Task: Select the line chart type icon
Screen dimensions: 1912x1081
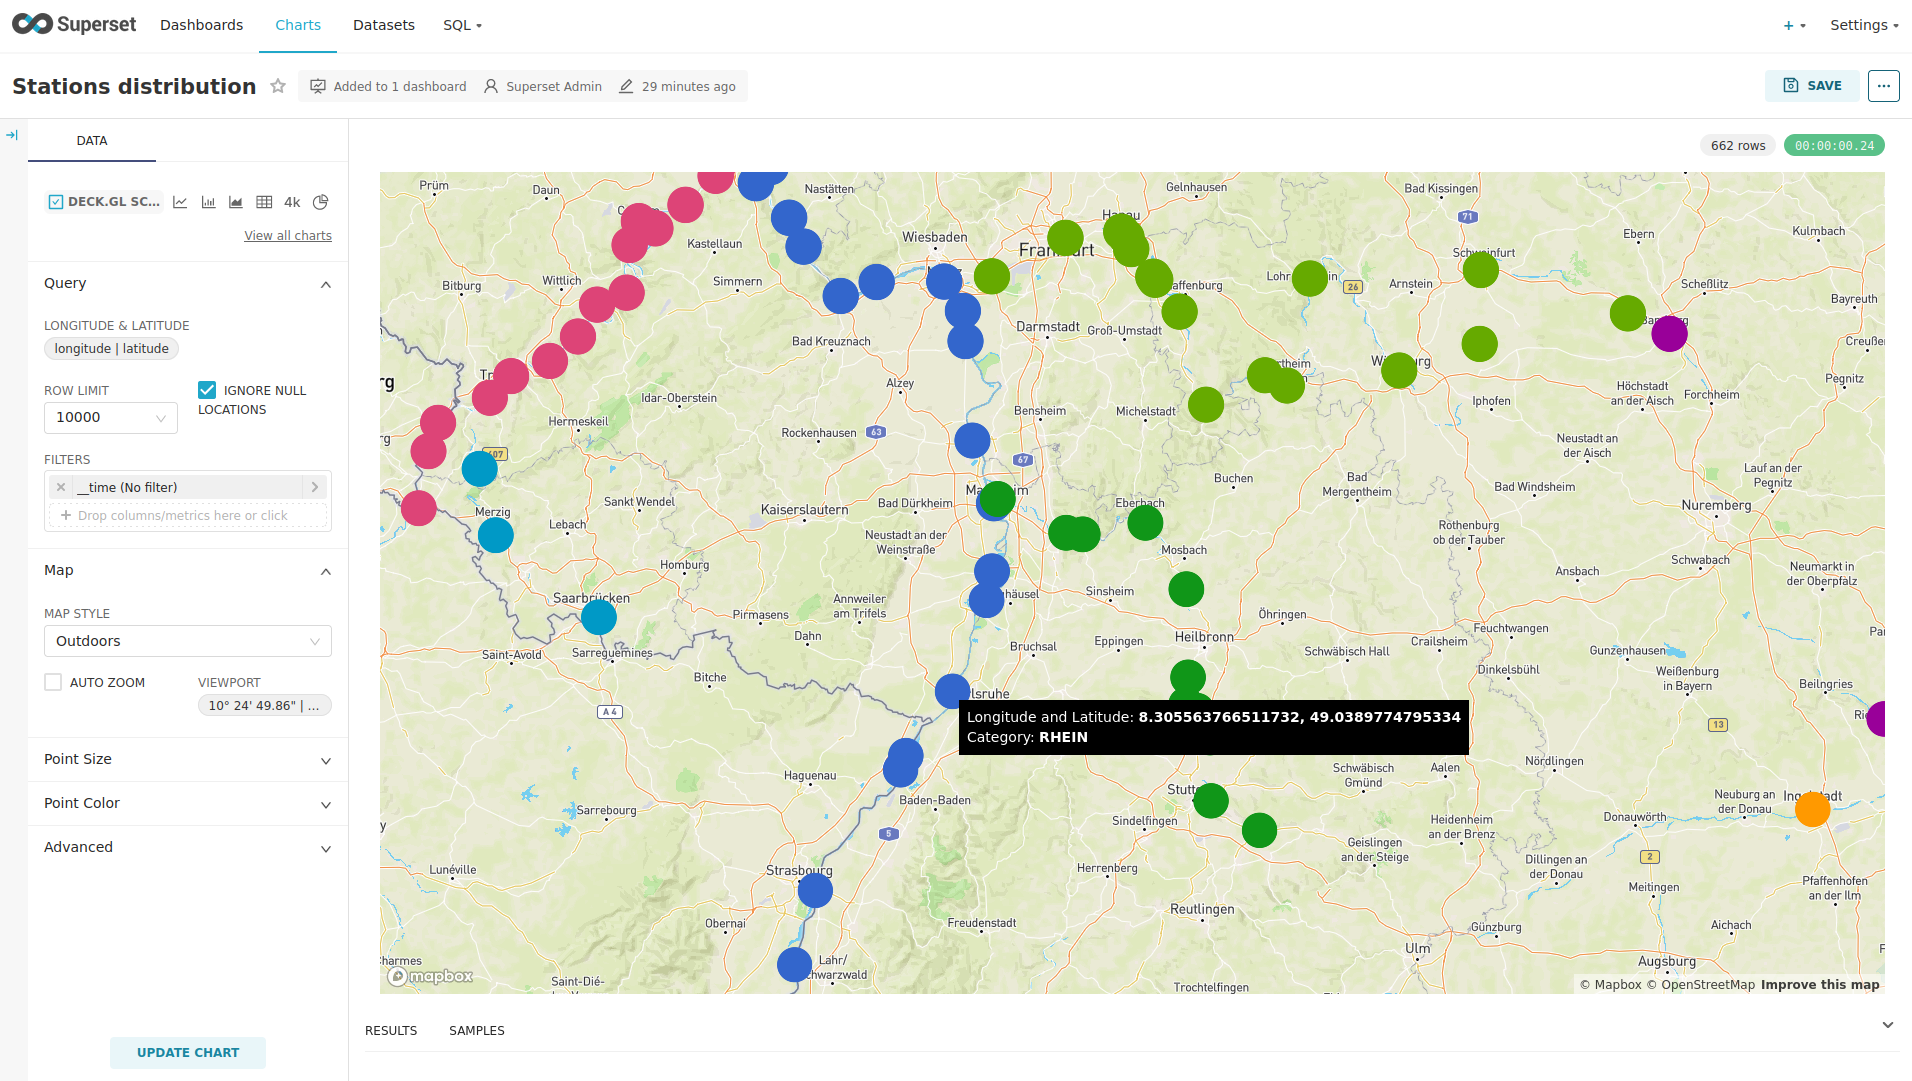Action: 180,202
